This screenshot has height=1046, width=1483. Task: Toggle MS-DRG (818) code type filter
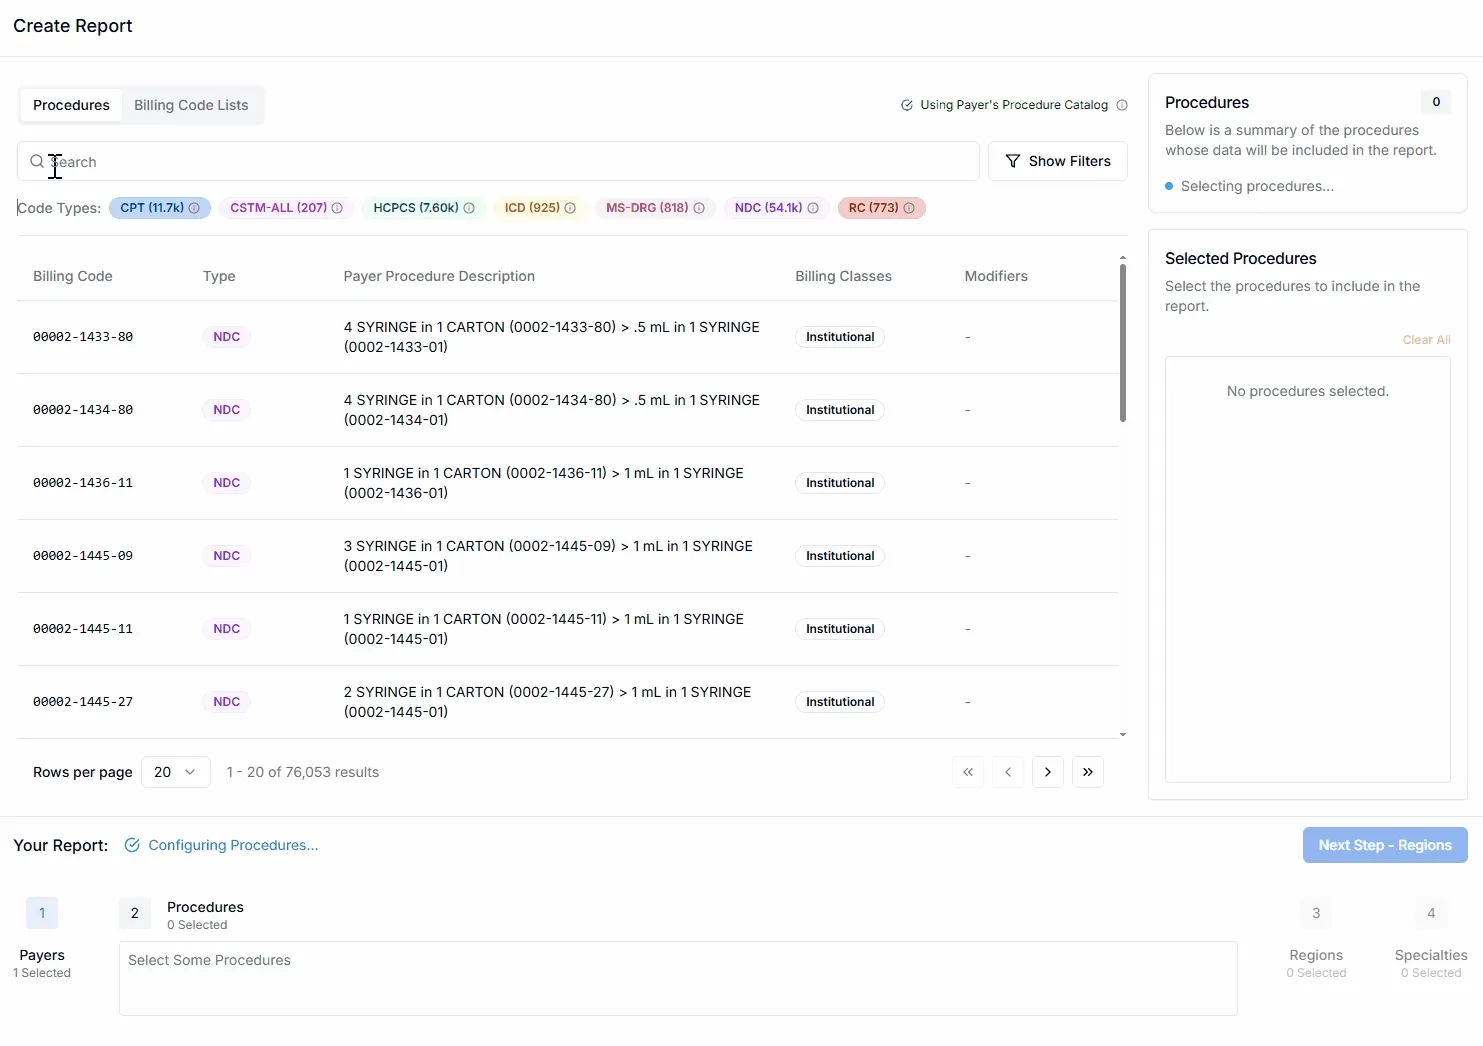coord(655,208)
